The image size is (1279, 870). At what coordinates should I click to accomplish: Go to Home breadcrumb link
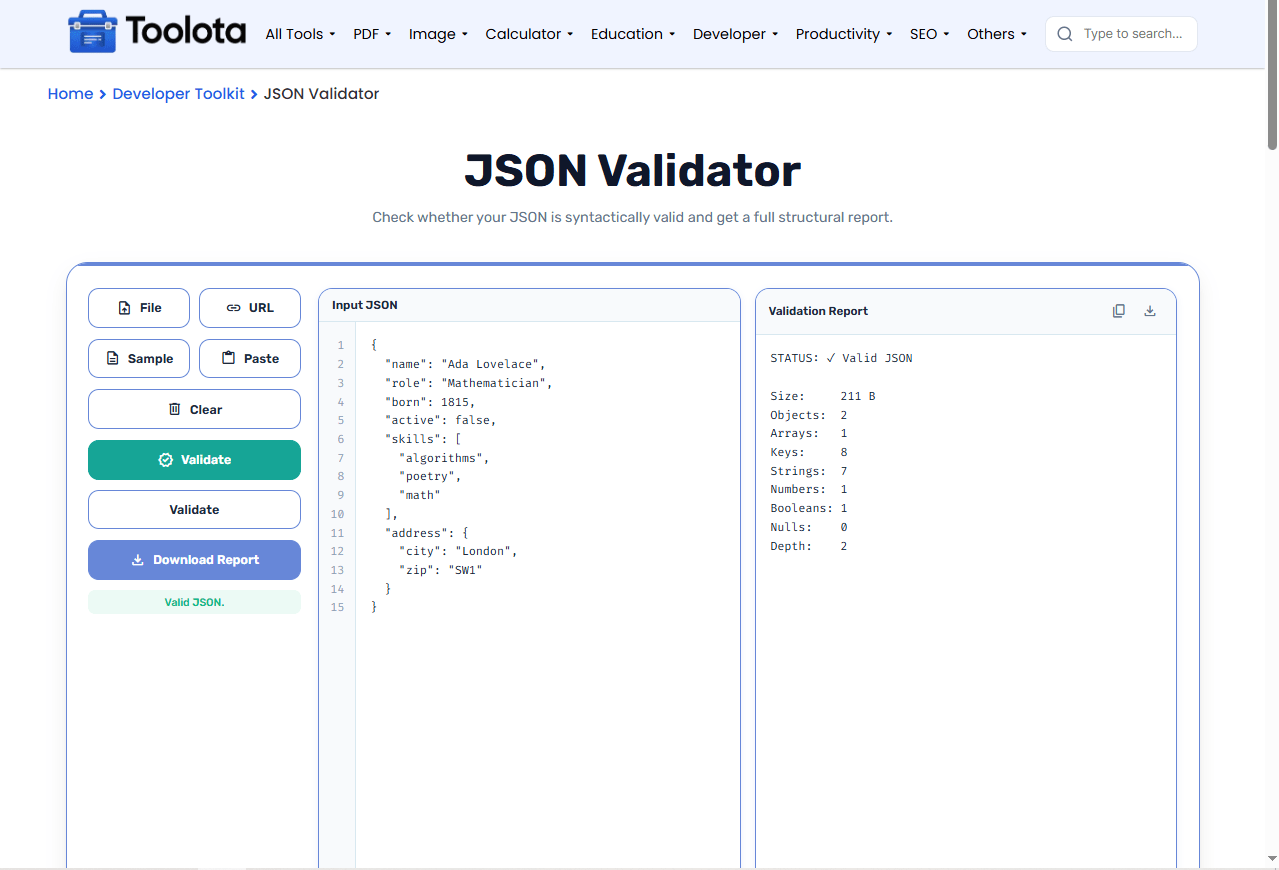tap(70, 94)
